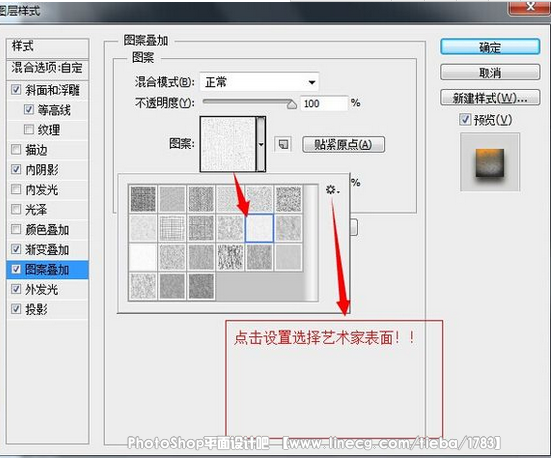
Task: Pick the third pattern in the top row
Action: tap(201, 199)
